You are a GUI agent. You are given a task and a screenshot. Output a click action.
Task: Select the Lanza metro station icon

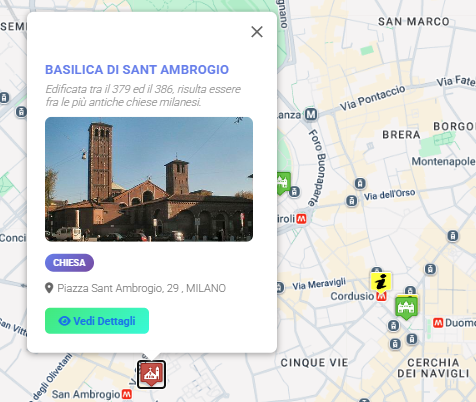(x=311, y=115)
